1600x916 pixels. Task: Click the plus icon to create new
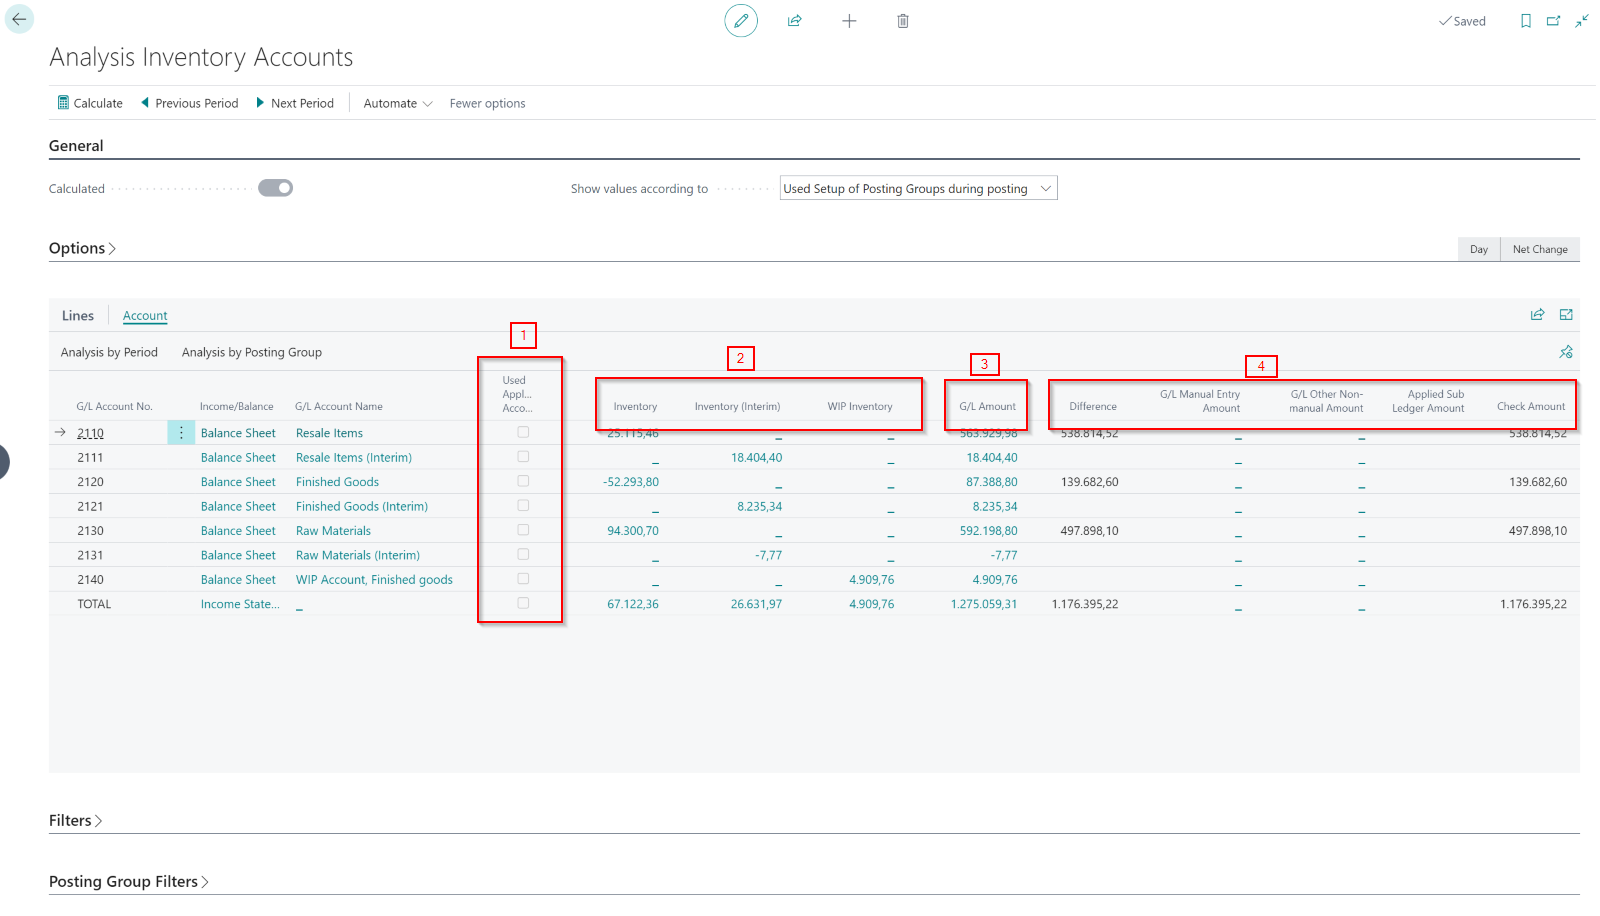(x=849, y=21)
